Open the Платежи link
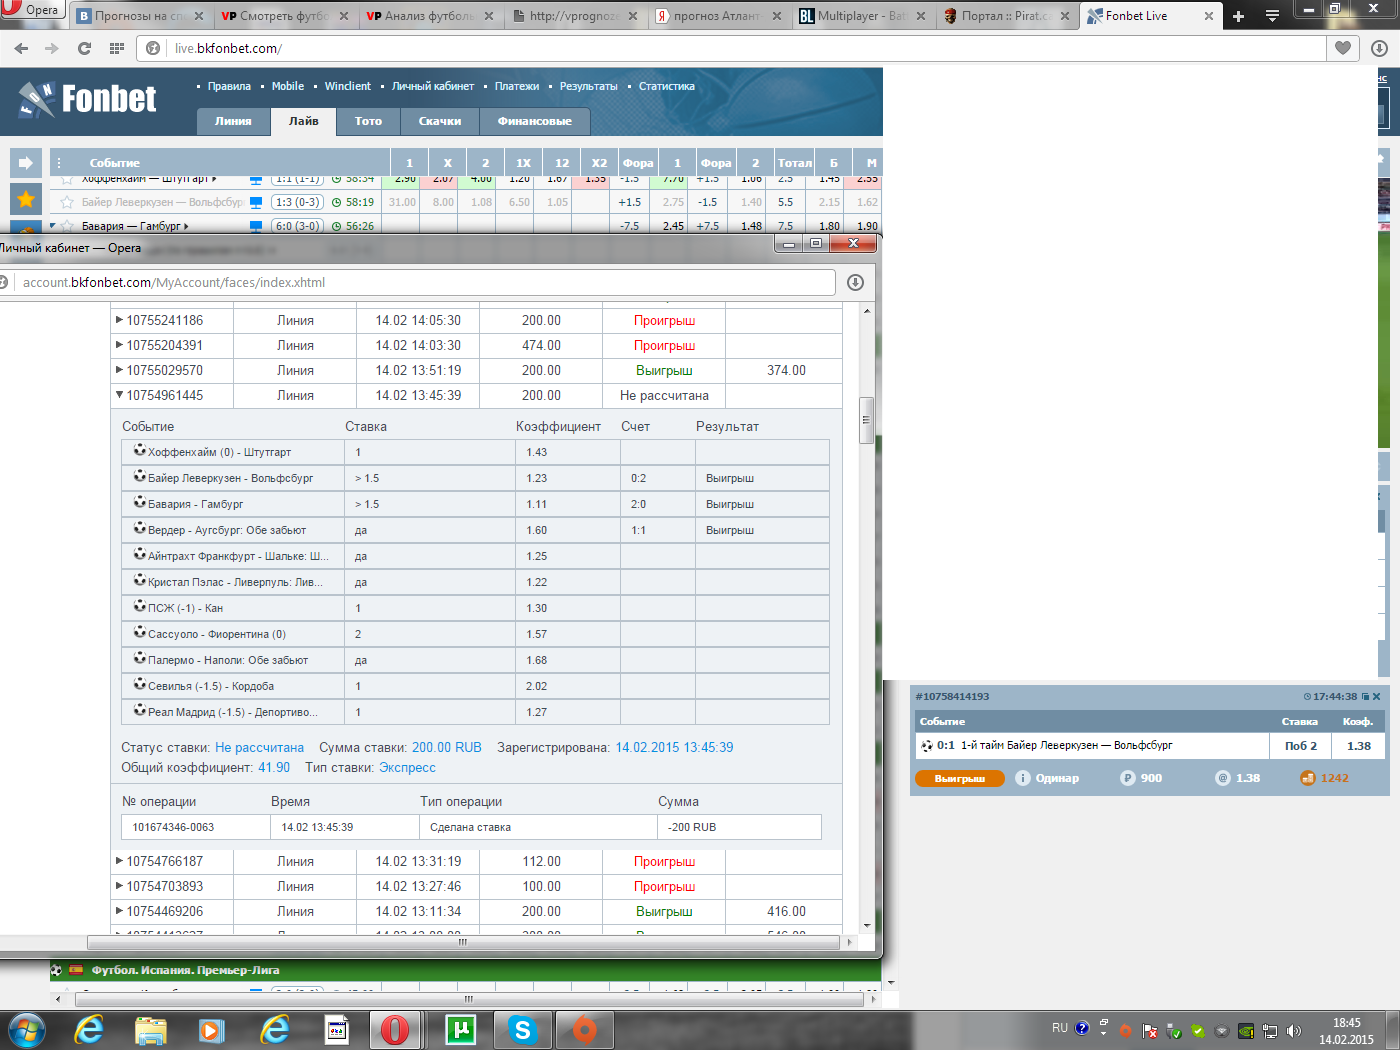Screen dimensions: 1400x1050 [x=517, y=86]
